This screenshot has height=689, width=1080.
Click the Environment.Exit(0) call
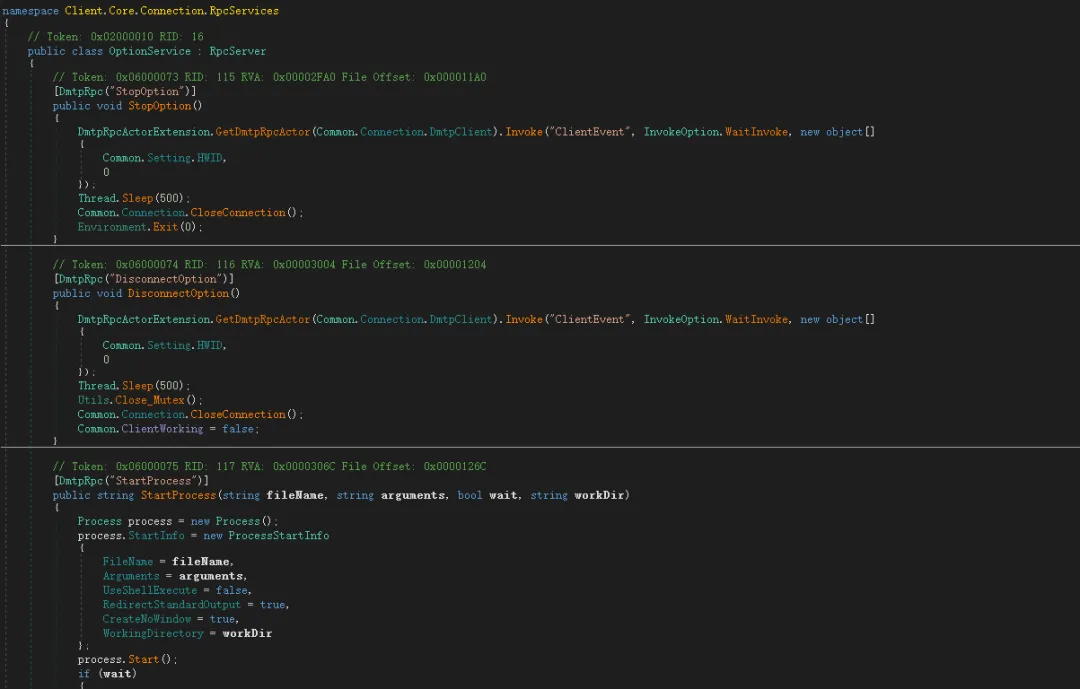(140, 227)
